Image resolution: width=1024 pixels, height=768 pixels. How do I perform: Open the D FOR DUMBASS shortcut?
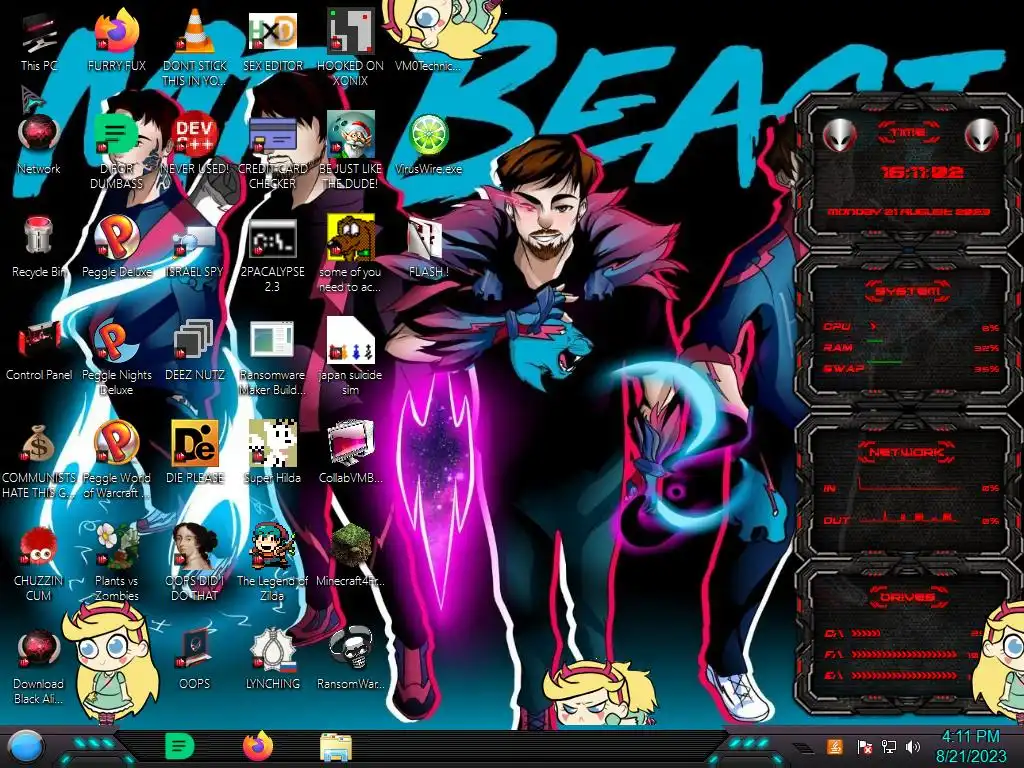pyautogui.click(x=116, y=152)
